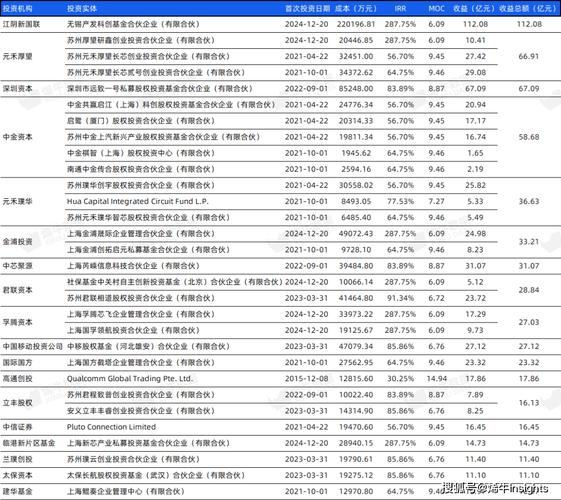The width and height of the screenshot is (561, 500).
Task: Click the cost value 47079.34
Action: [x=356, y=346]
